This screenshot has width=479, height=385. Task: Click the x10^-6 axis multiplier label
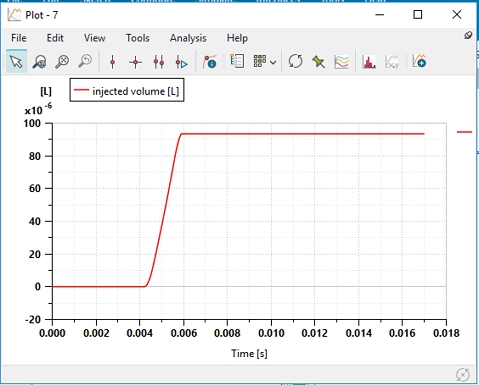coord(38,109)
